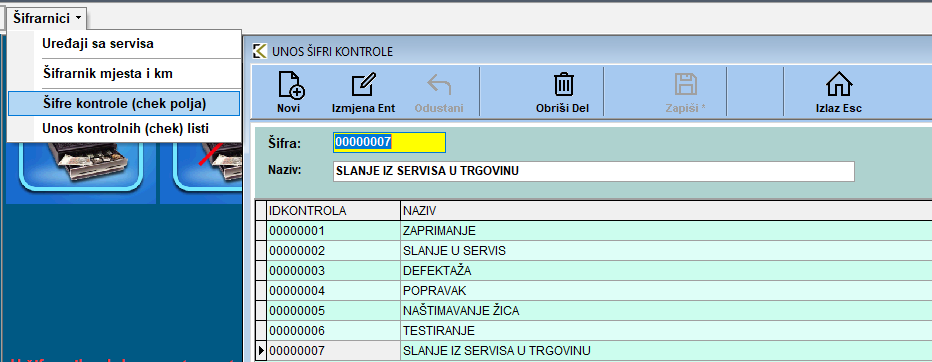Click into the Naziv input field

click(593, 171)
